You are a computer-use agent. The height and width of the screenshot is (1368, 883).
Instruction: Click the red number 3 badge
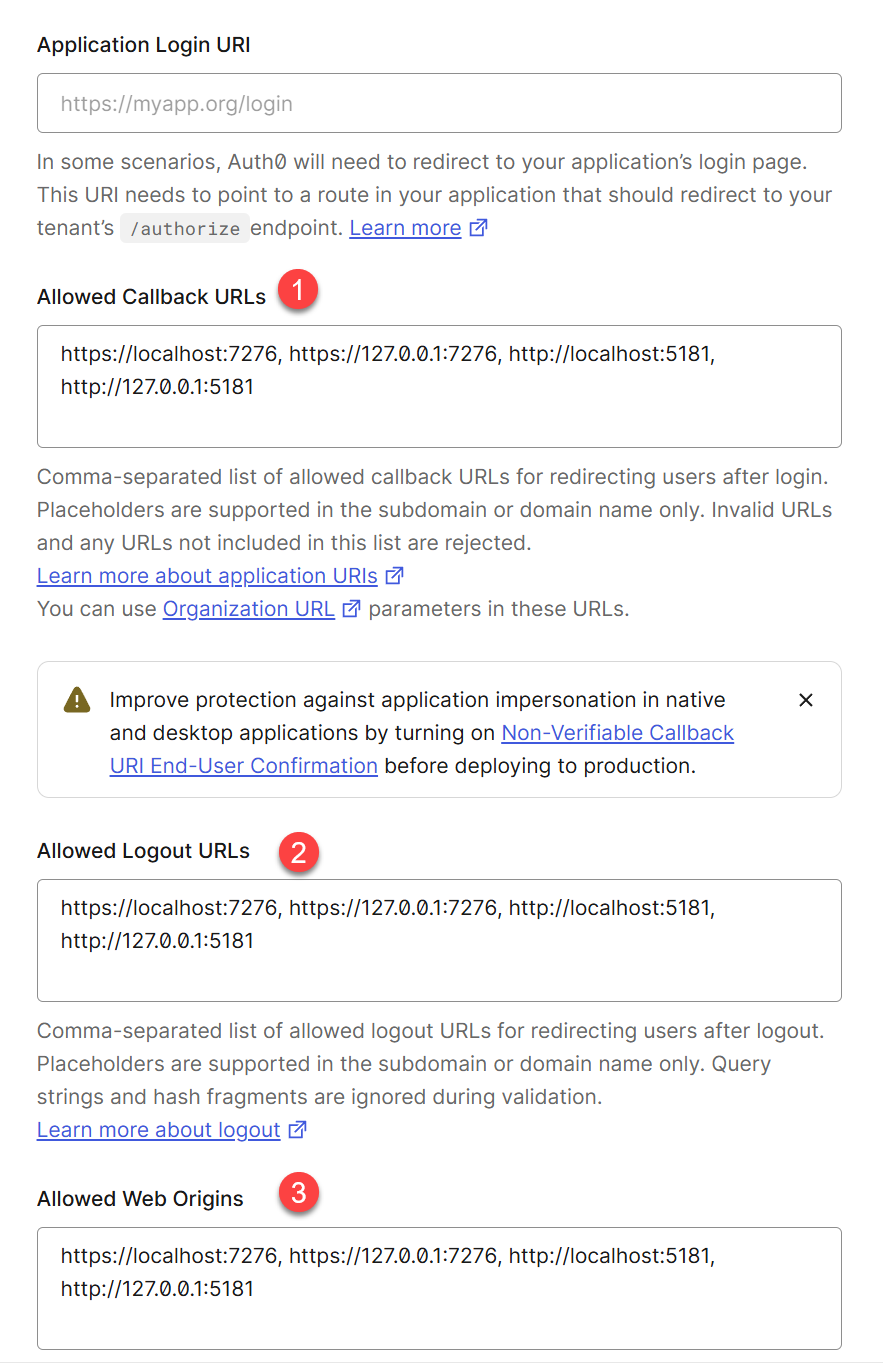coord(298,1194)
